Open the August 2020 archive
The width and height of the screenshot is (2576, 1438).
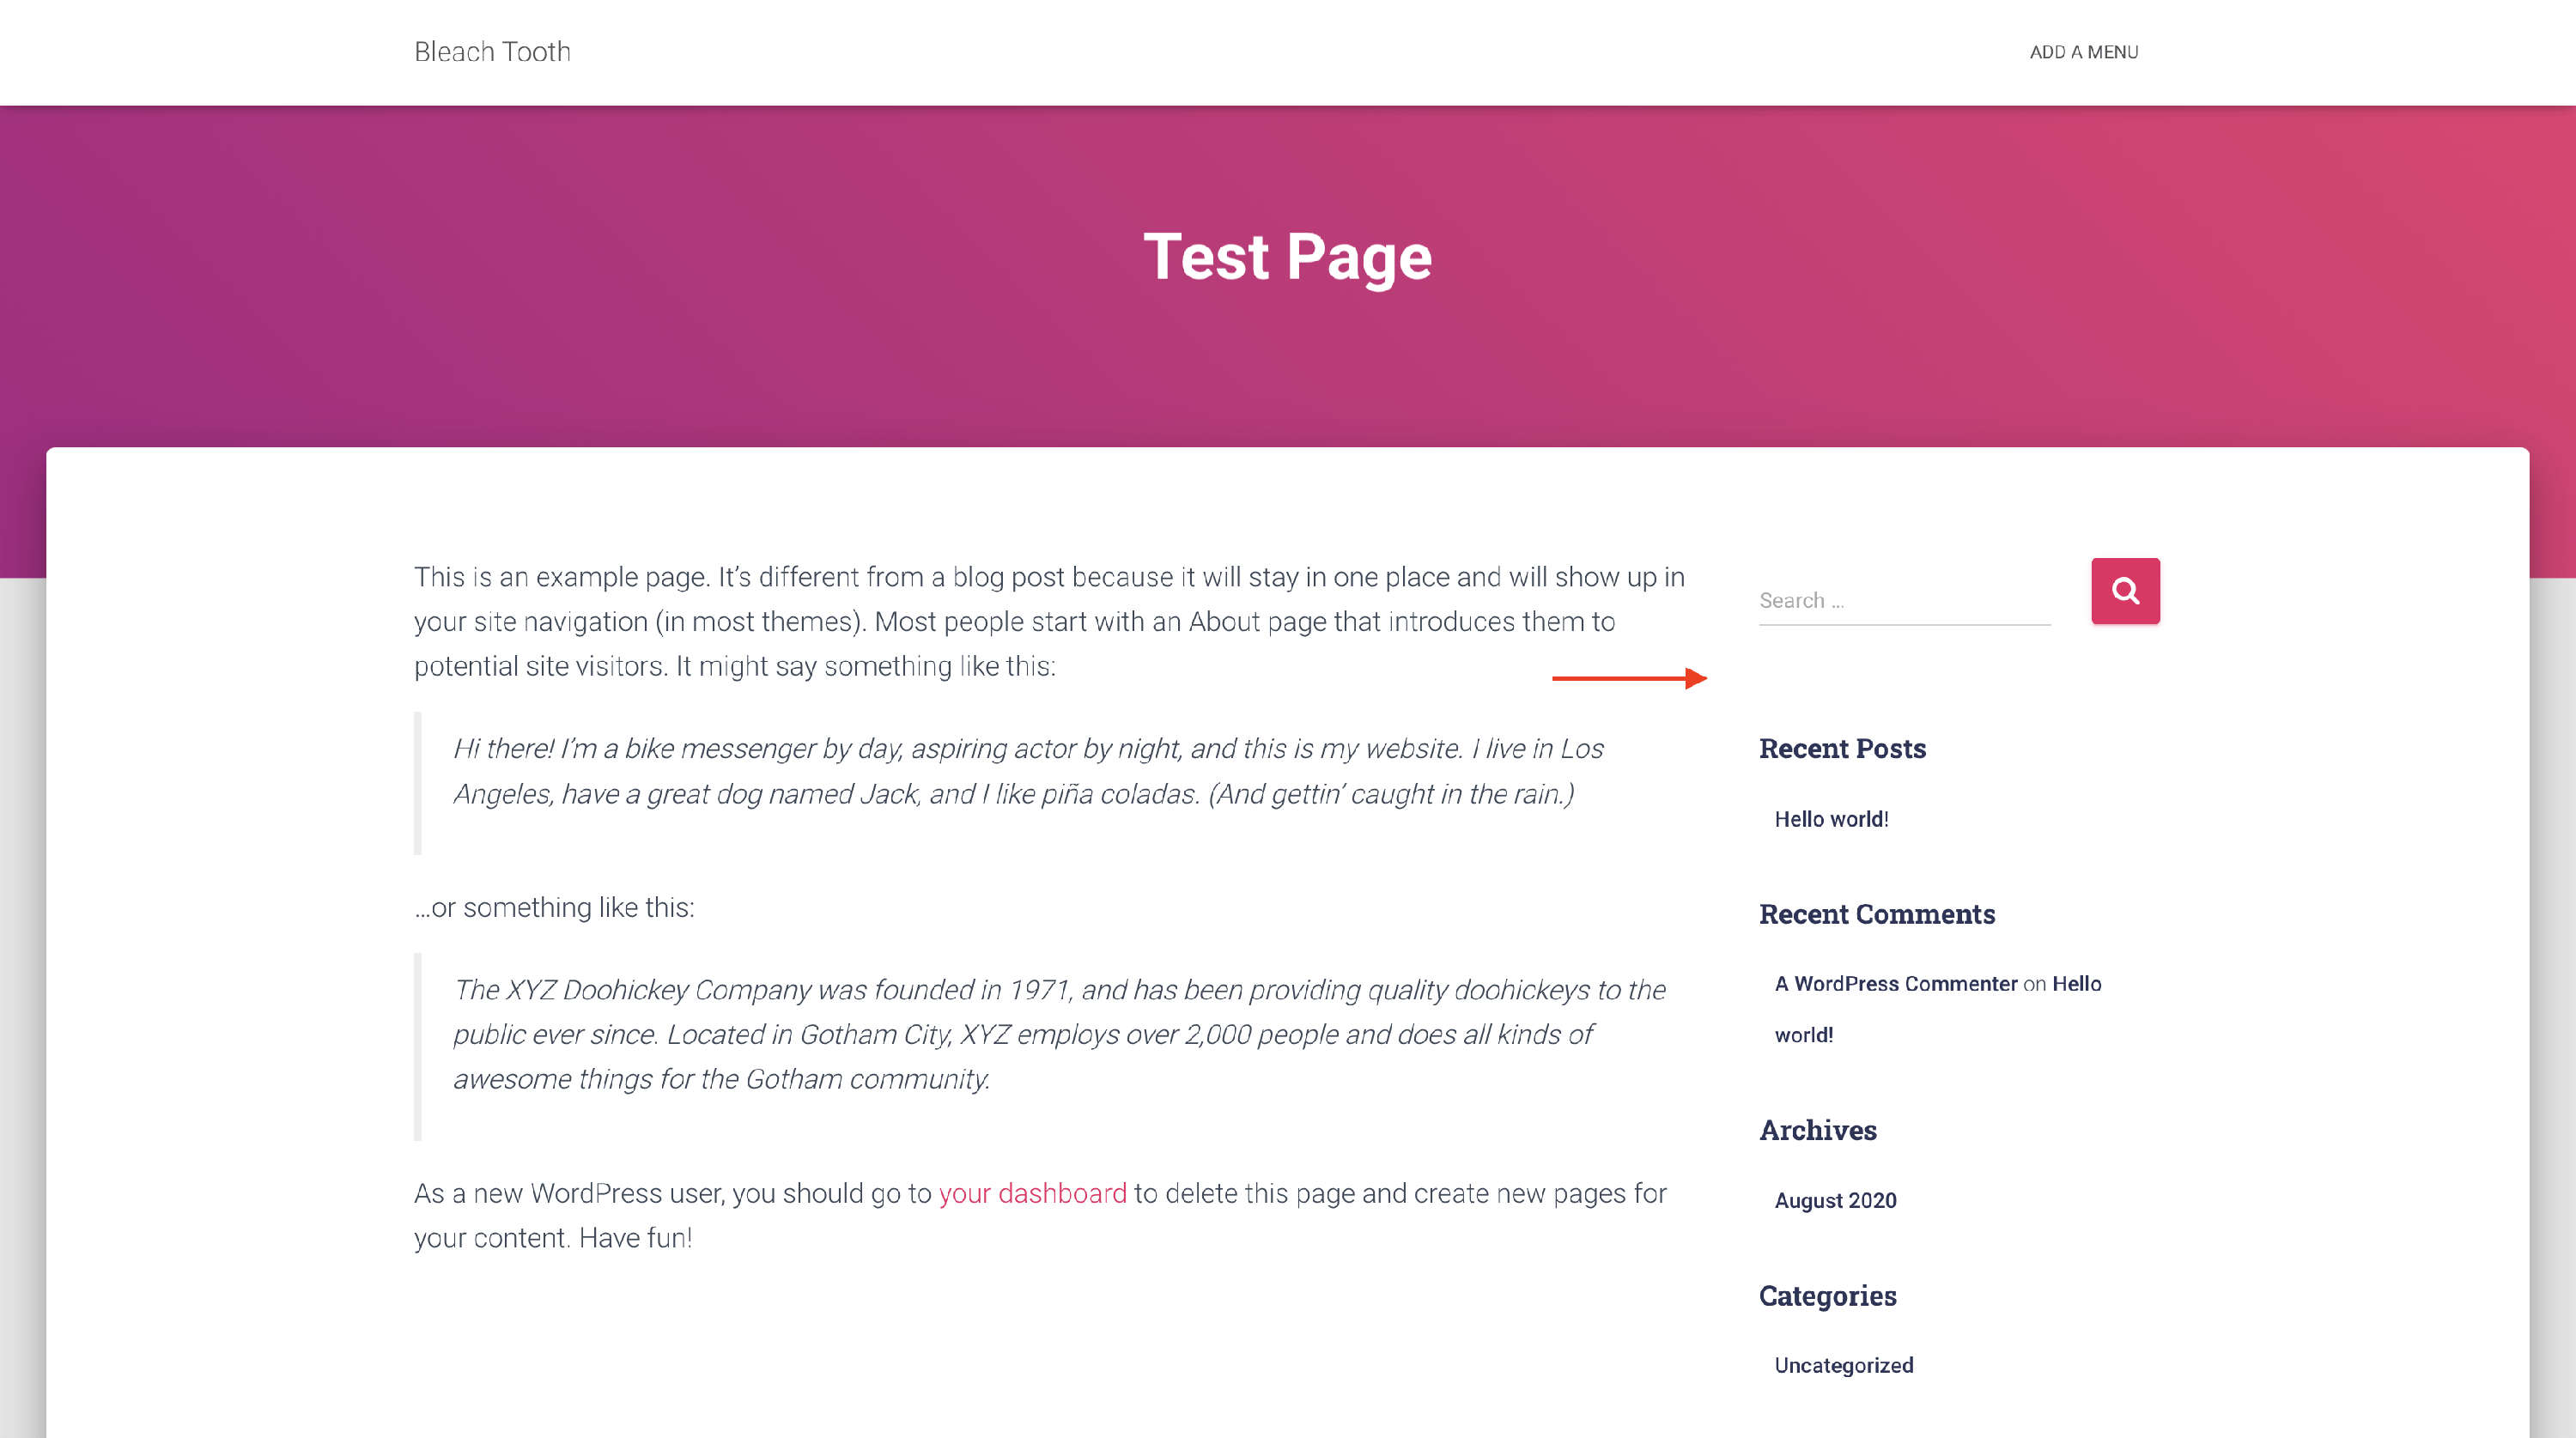click(x=1835, y=1200)
